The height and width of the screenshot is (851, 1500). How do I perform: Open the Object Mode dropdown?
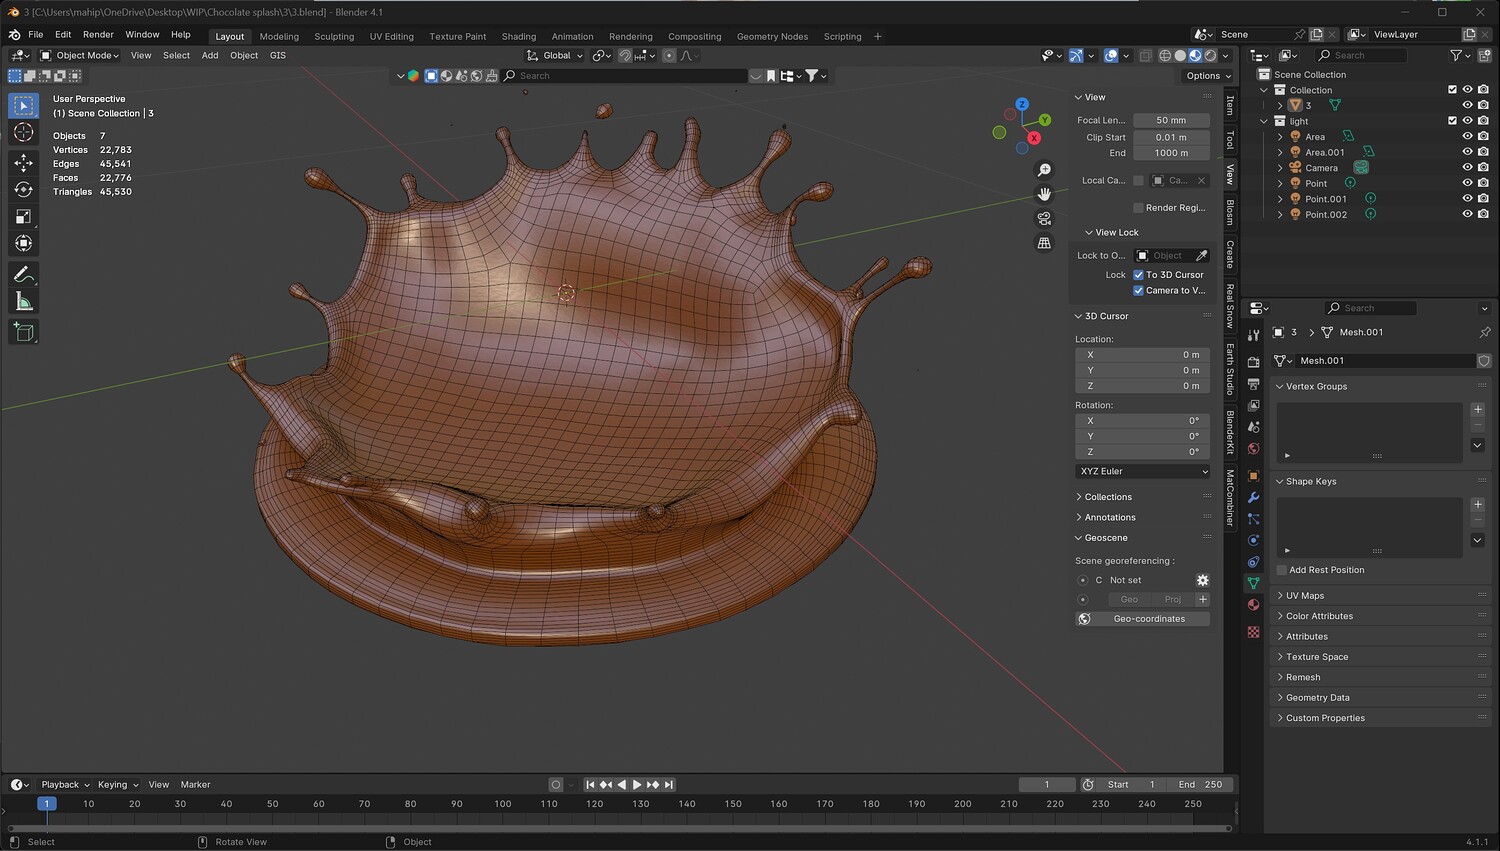click(80, 55)
